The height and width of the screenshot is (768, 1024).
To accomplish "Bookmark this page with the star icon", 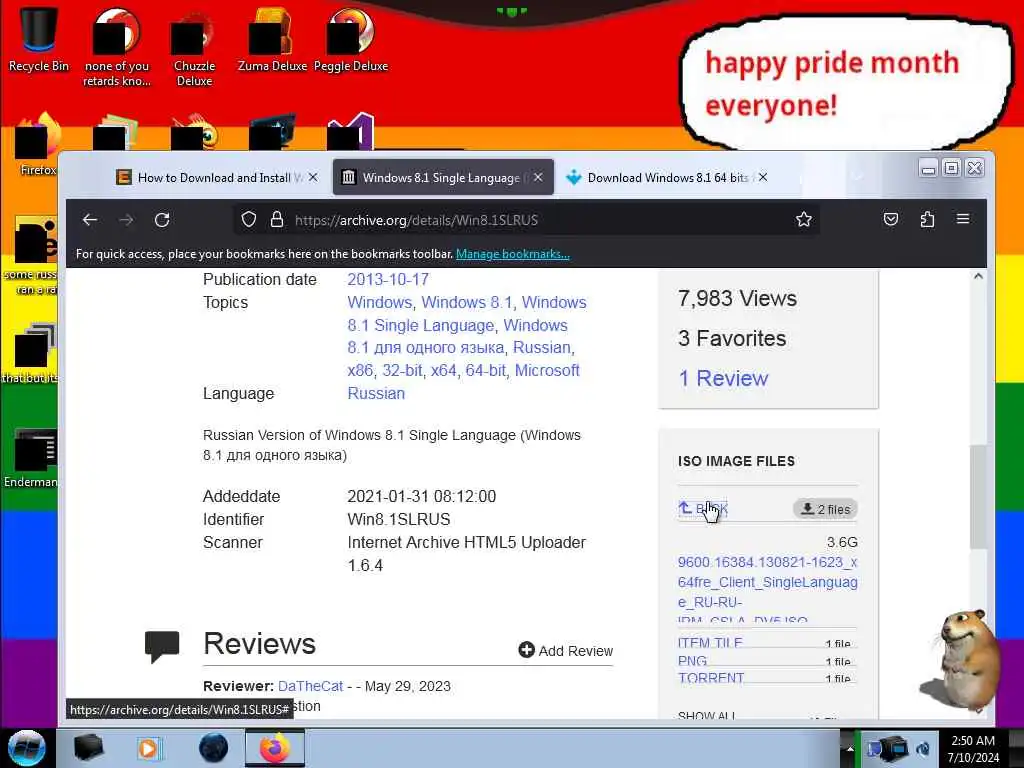I will click(803, 219).
